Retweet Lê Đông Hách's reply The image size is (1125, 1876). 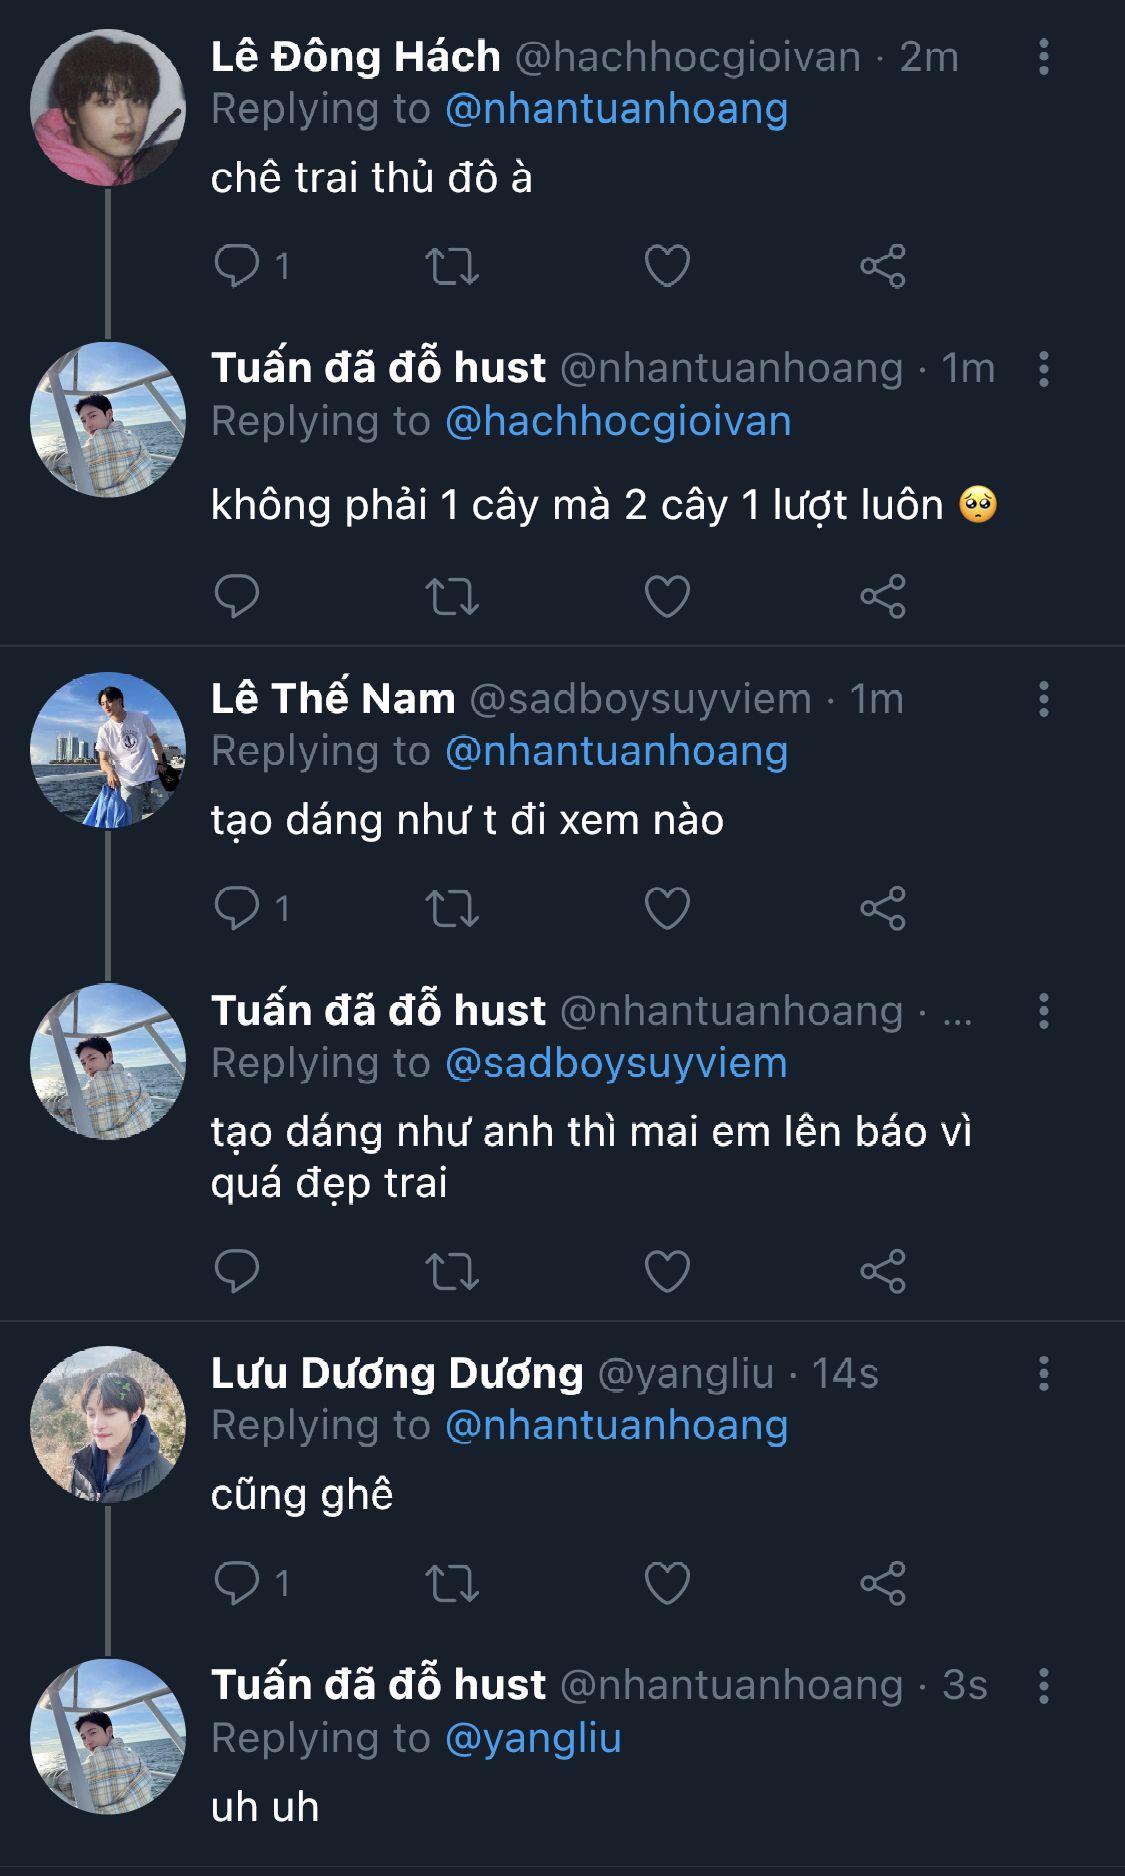452,266
